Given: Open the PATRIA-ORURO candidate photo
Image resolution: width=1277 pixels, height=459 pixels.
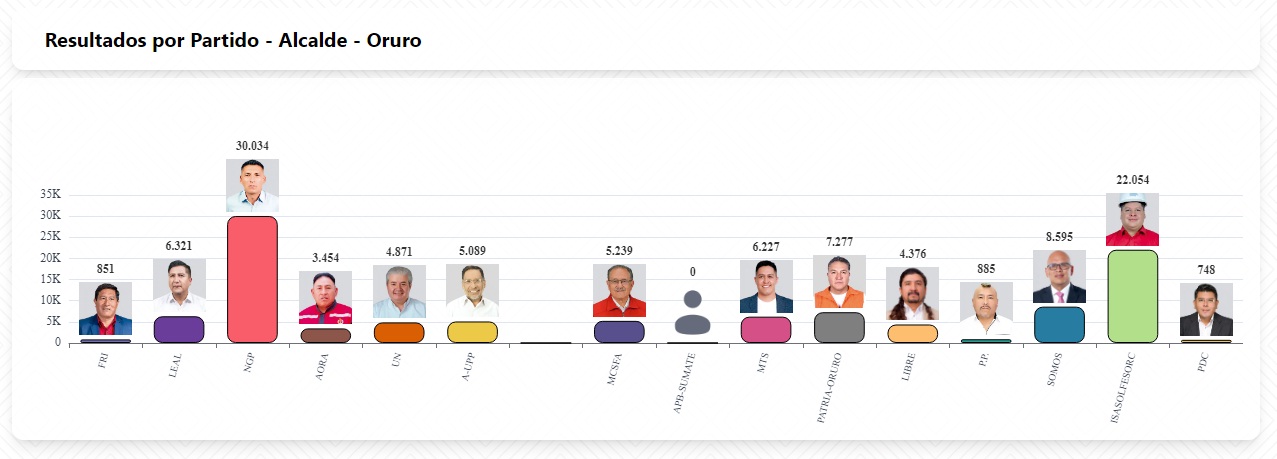Looking at the screenshot, I should pos(839,282).
